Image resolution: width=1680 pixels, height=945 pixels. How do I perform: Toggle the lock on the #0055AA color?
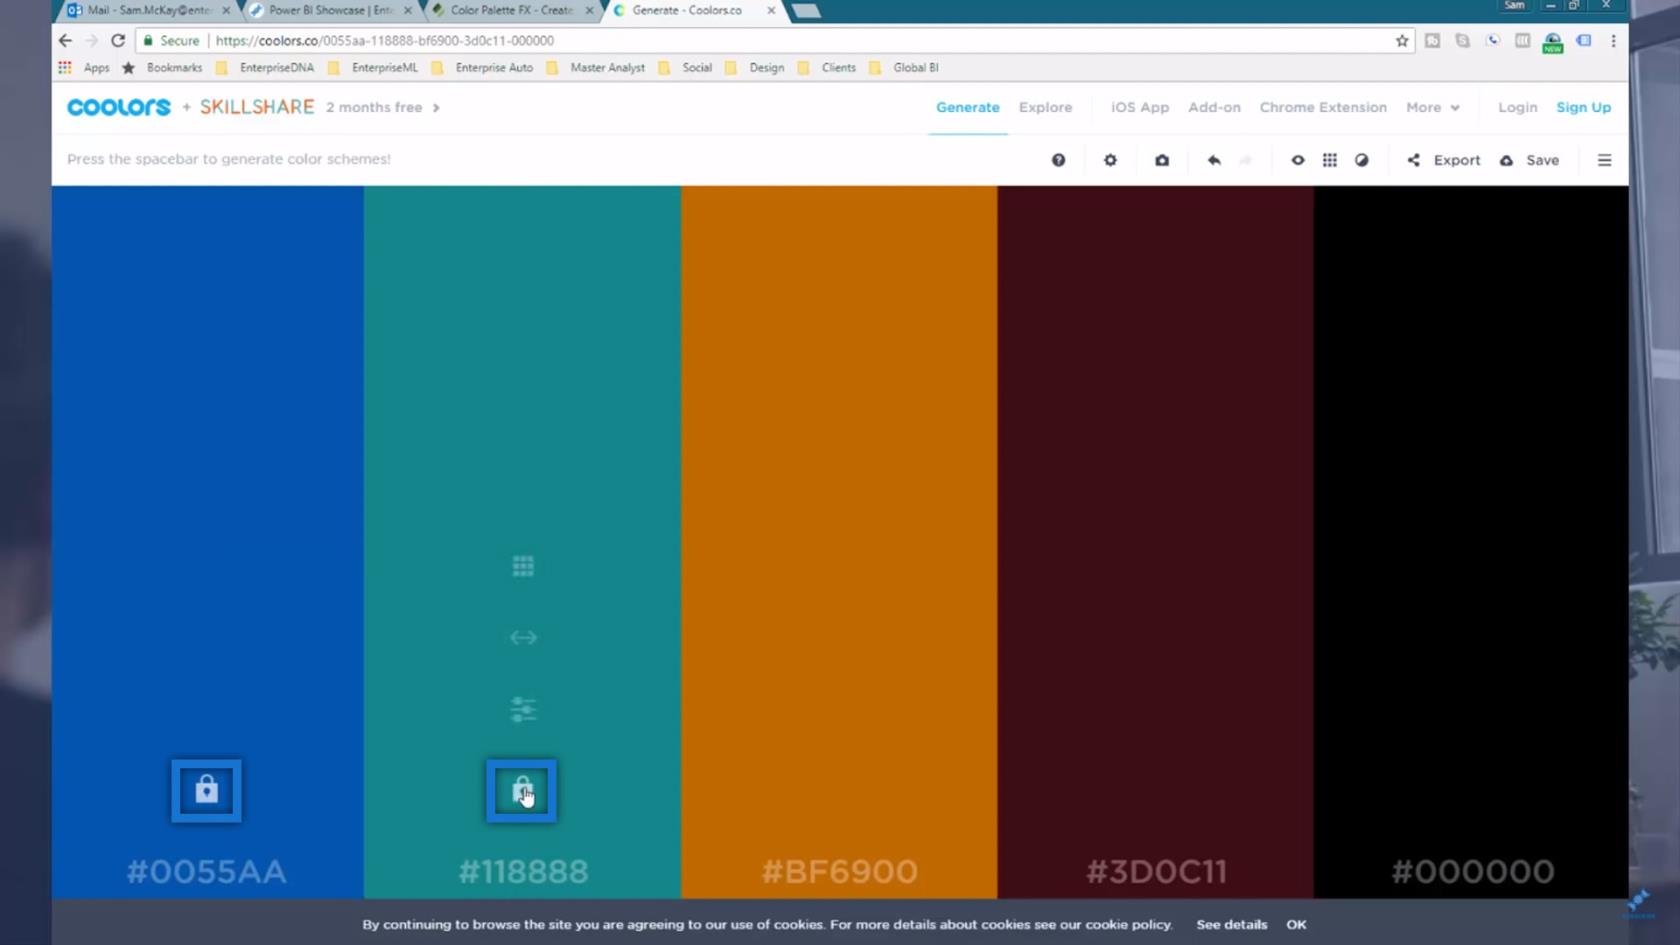pyautogui.click(x=206, y=790)
